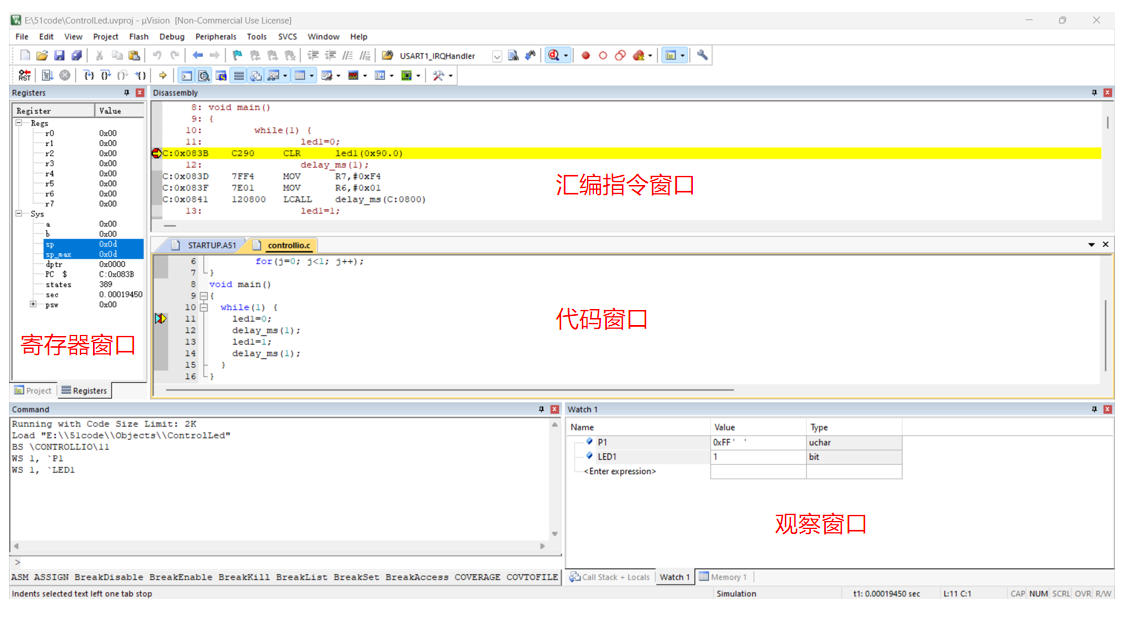
Task: Switch to the Project panel tab
Action: [x=33, y=391]
